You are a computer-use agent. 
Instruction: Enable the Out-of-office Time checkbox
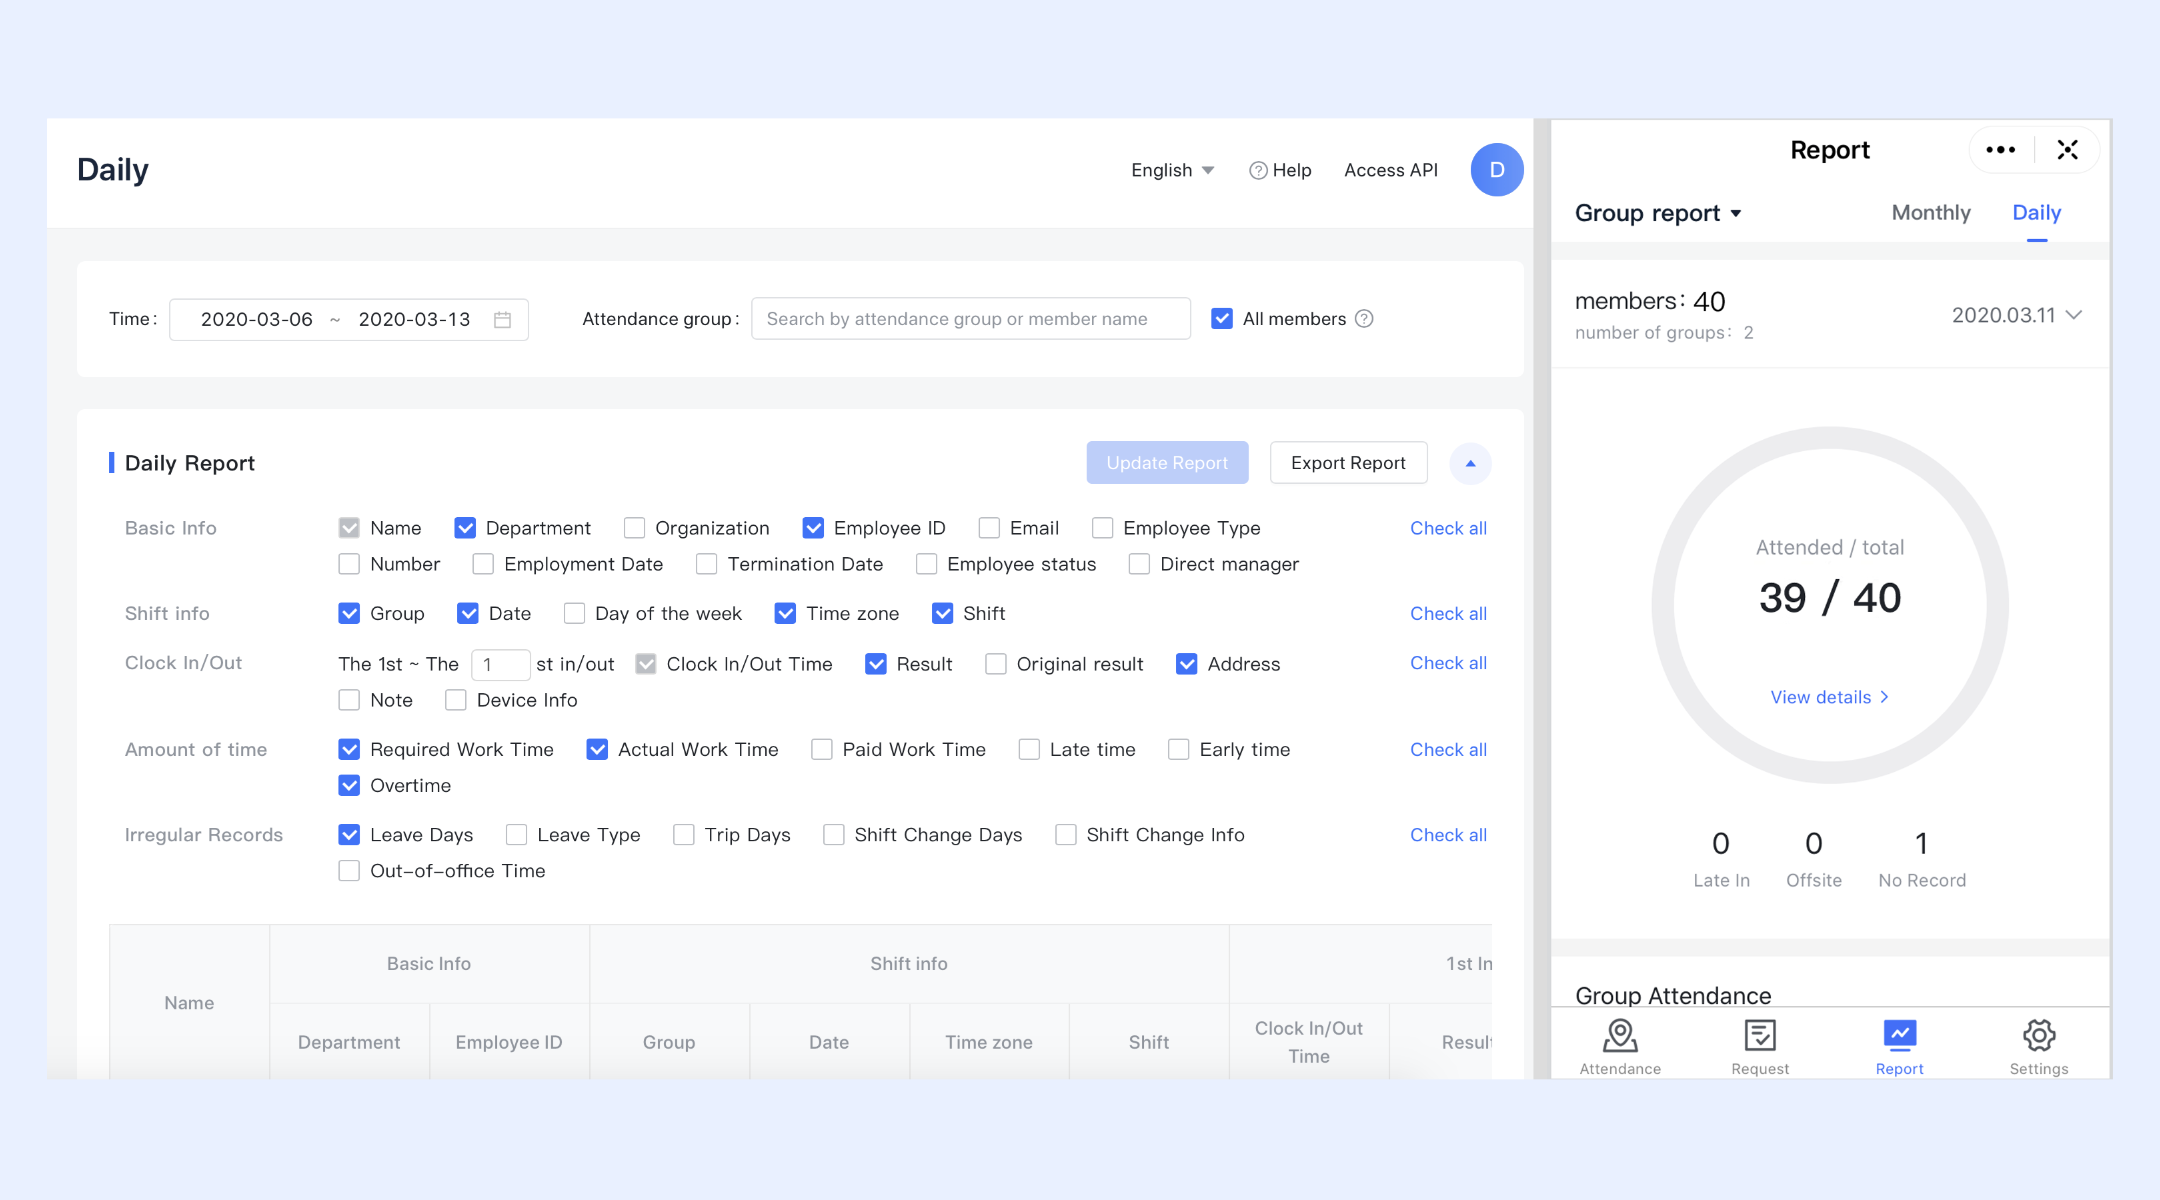tap(349, 871)
